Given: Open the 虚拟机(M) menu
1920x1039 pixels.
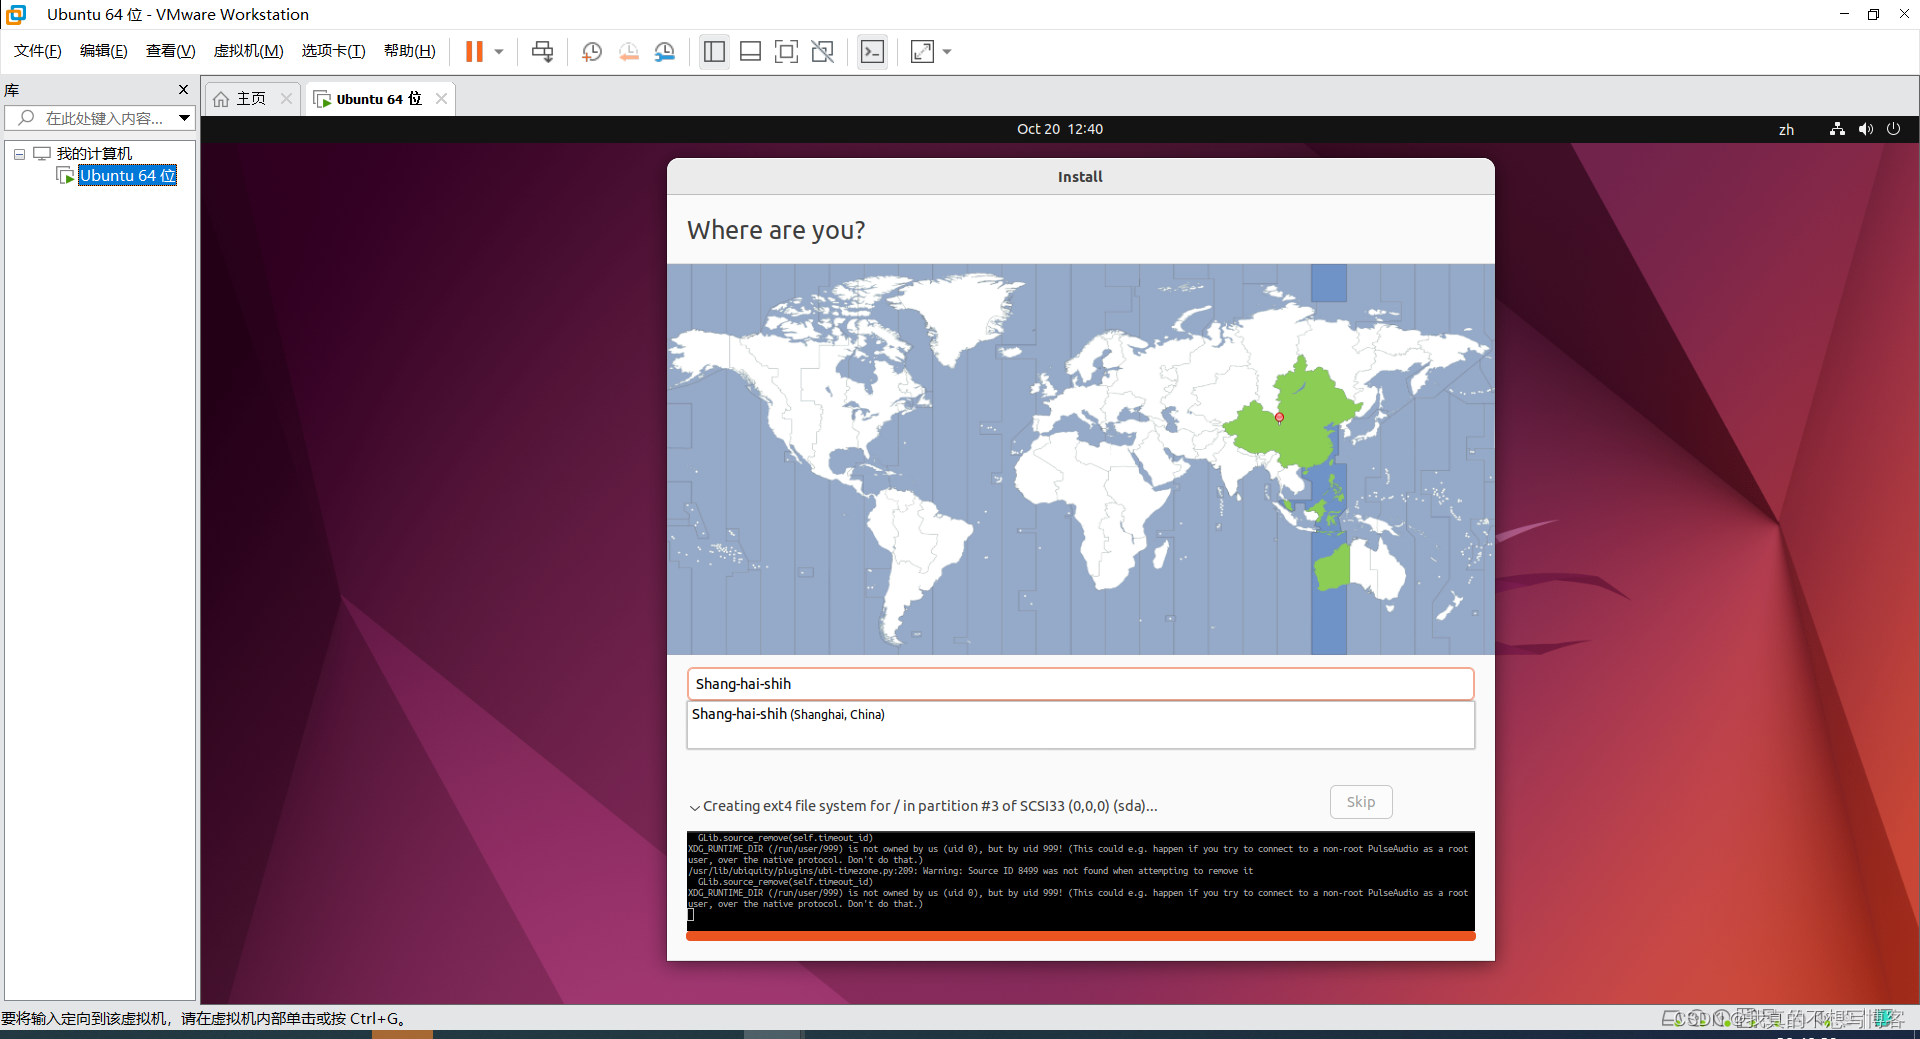Looking at the screenshot, I should (249, 51).
